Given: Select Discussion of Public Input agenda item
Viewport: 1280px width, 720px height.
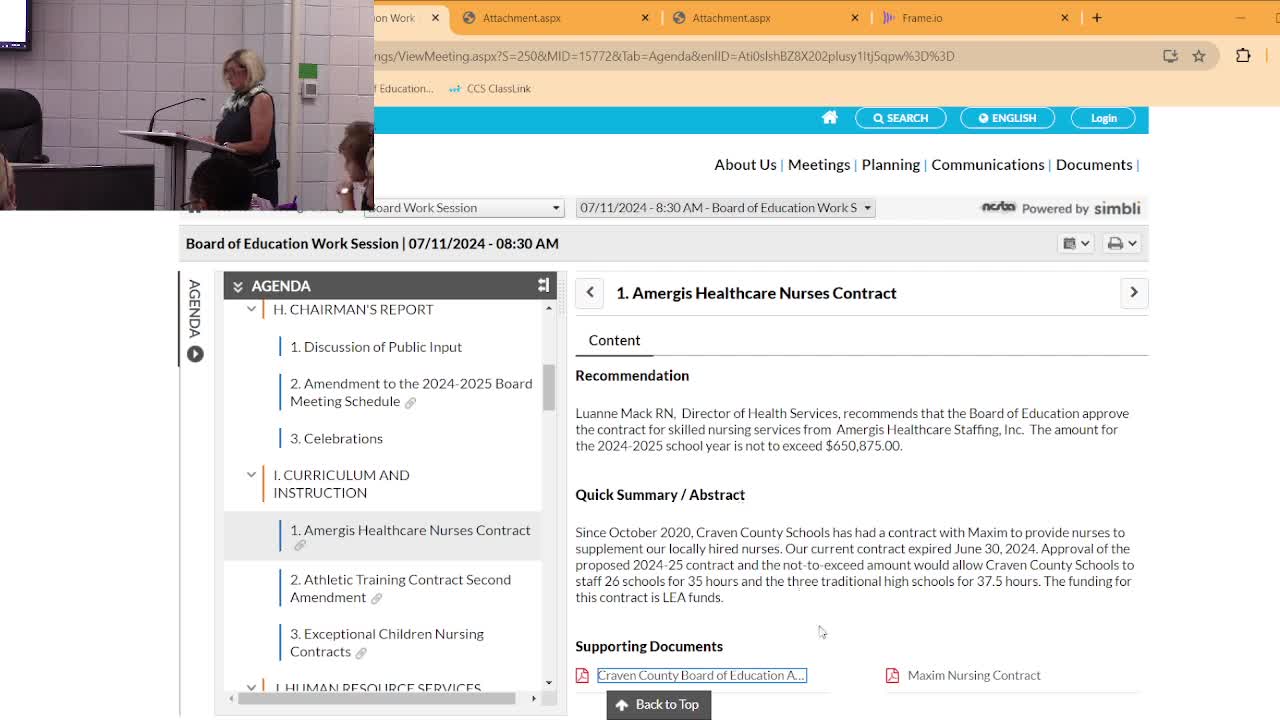Looking at the screenshot, I should [376, 347].
